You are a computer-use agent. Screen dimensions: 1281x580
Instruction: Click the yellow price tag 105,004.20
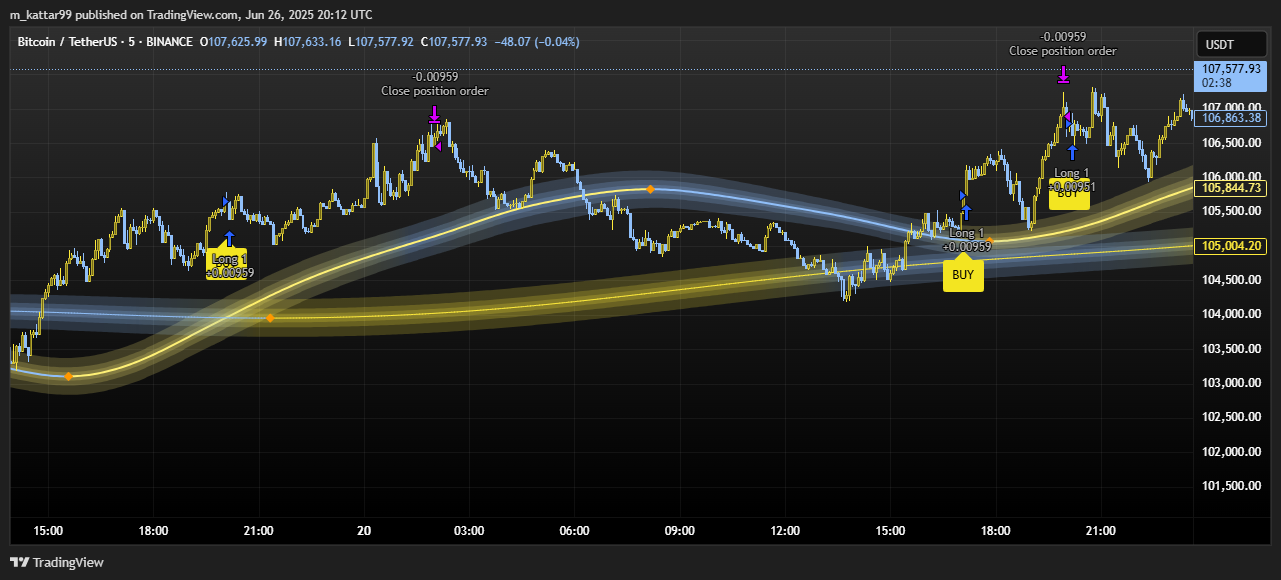[1231, 246]
